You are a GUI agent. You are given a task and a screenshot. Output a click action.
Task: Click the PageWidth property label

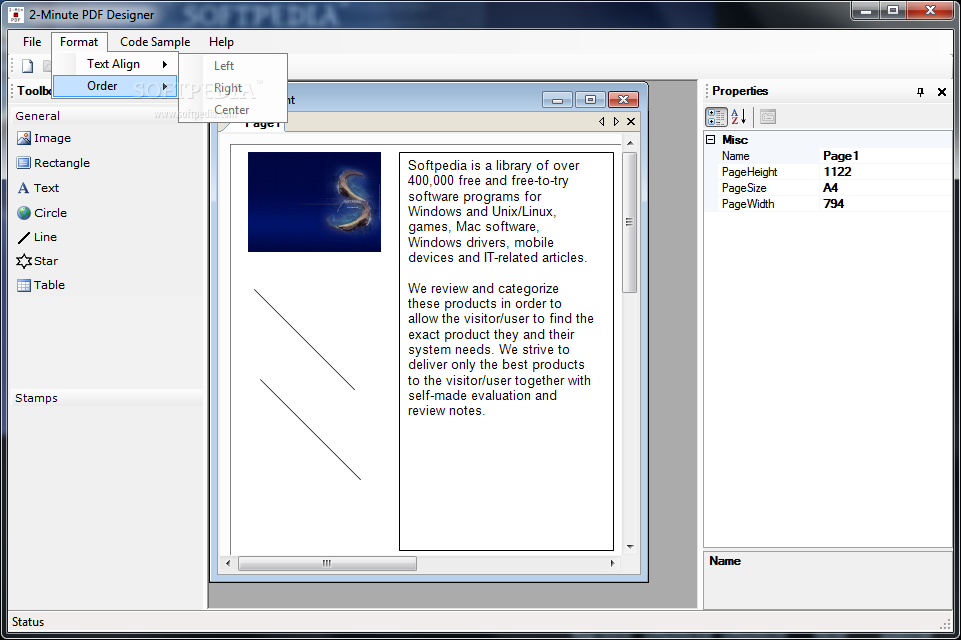coord(748,204)
